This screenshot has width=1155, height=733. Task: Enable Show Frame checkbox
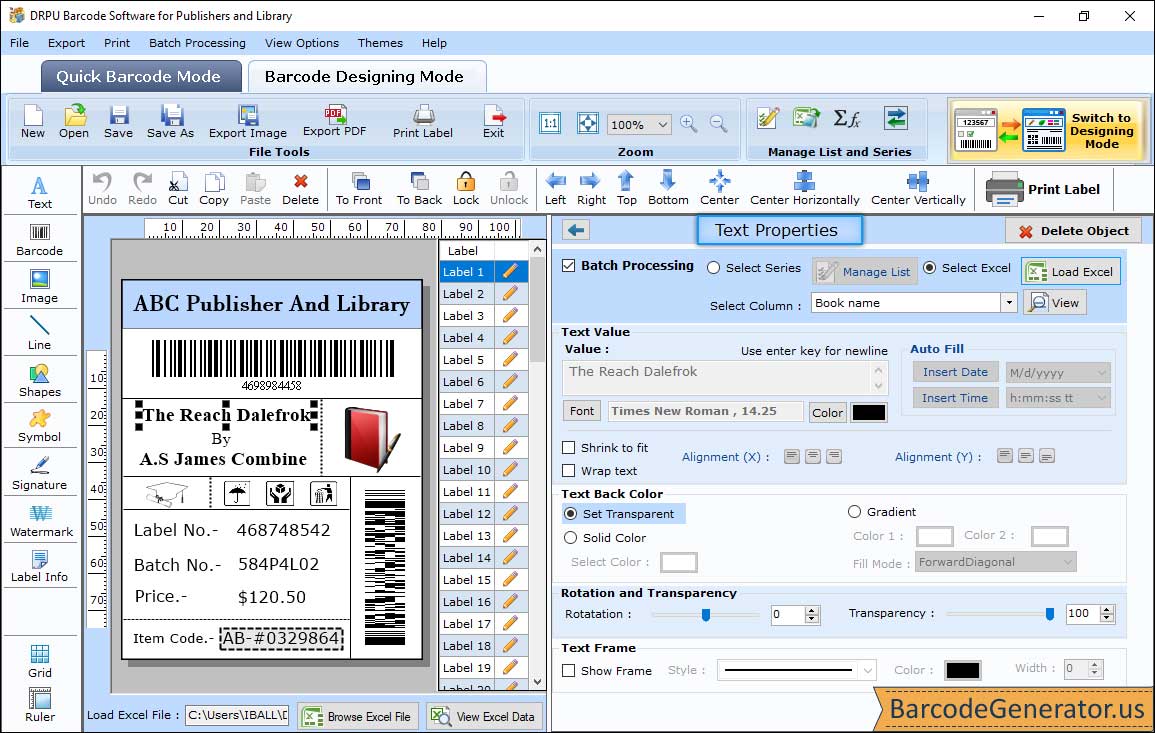point(569,670)
